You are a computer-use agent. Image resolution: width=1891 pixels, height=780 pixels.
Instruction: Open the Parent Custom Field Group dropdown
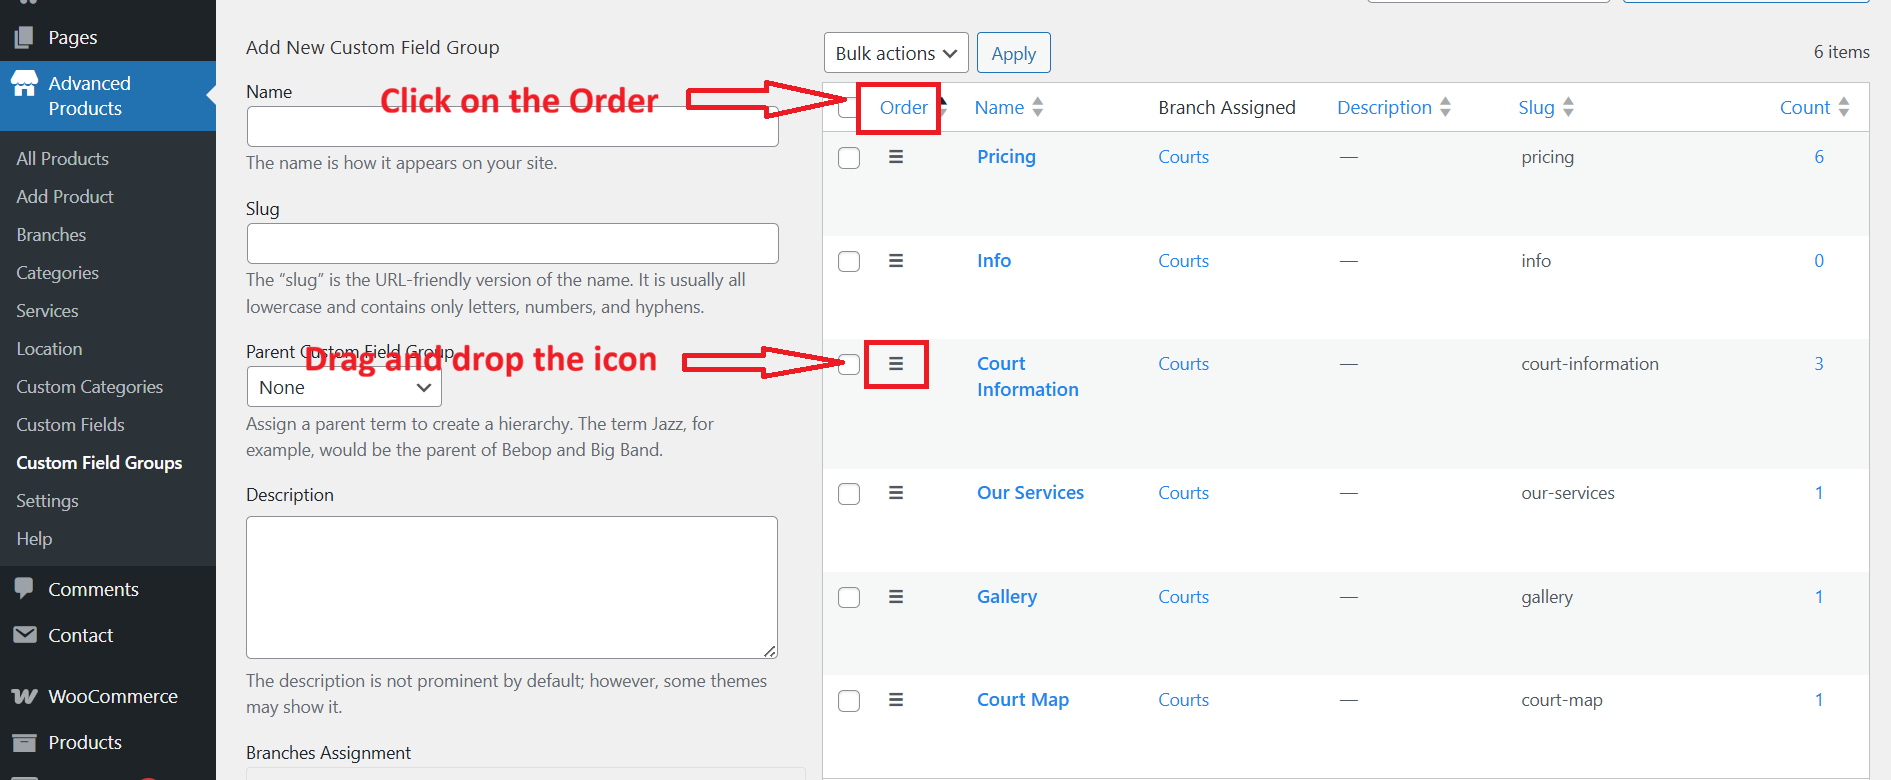(343, 386)
